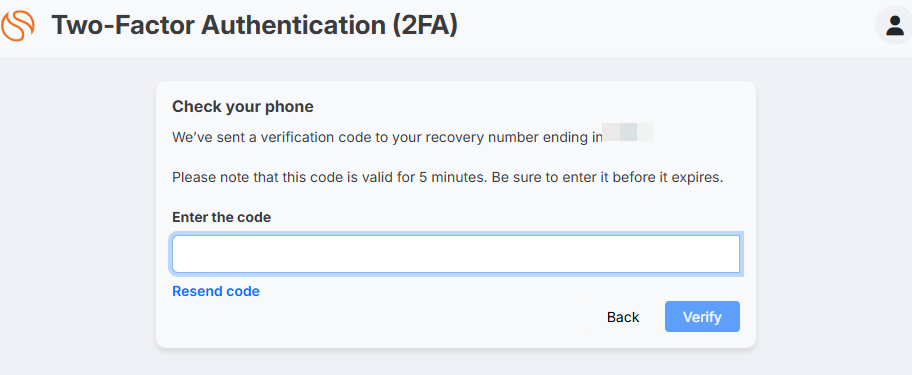Submit the code with Verify button
The image size is (912, 375).
tap(702, 317)
